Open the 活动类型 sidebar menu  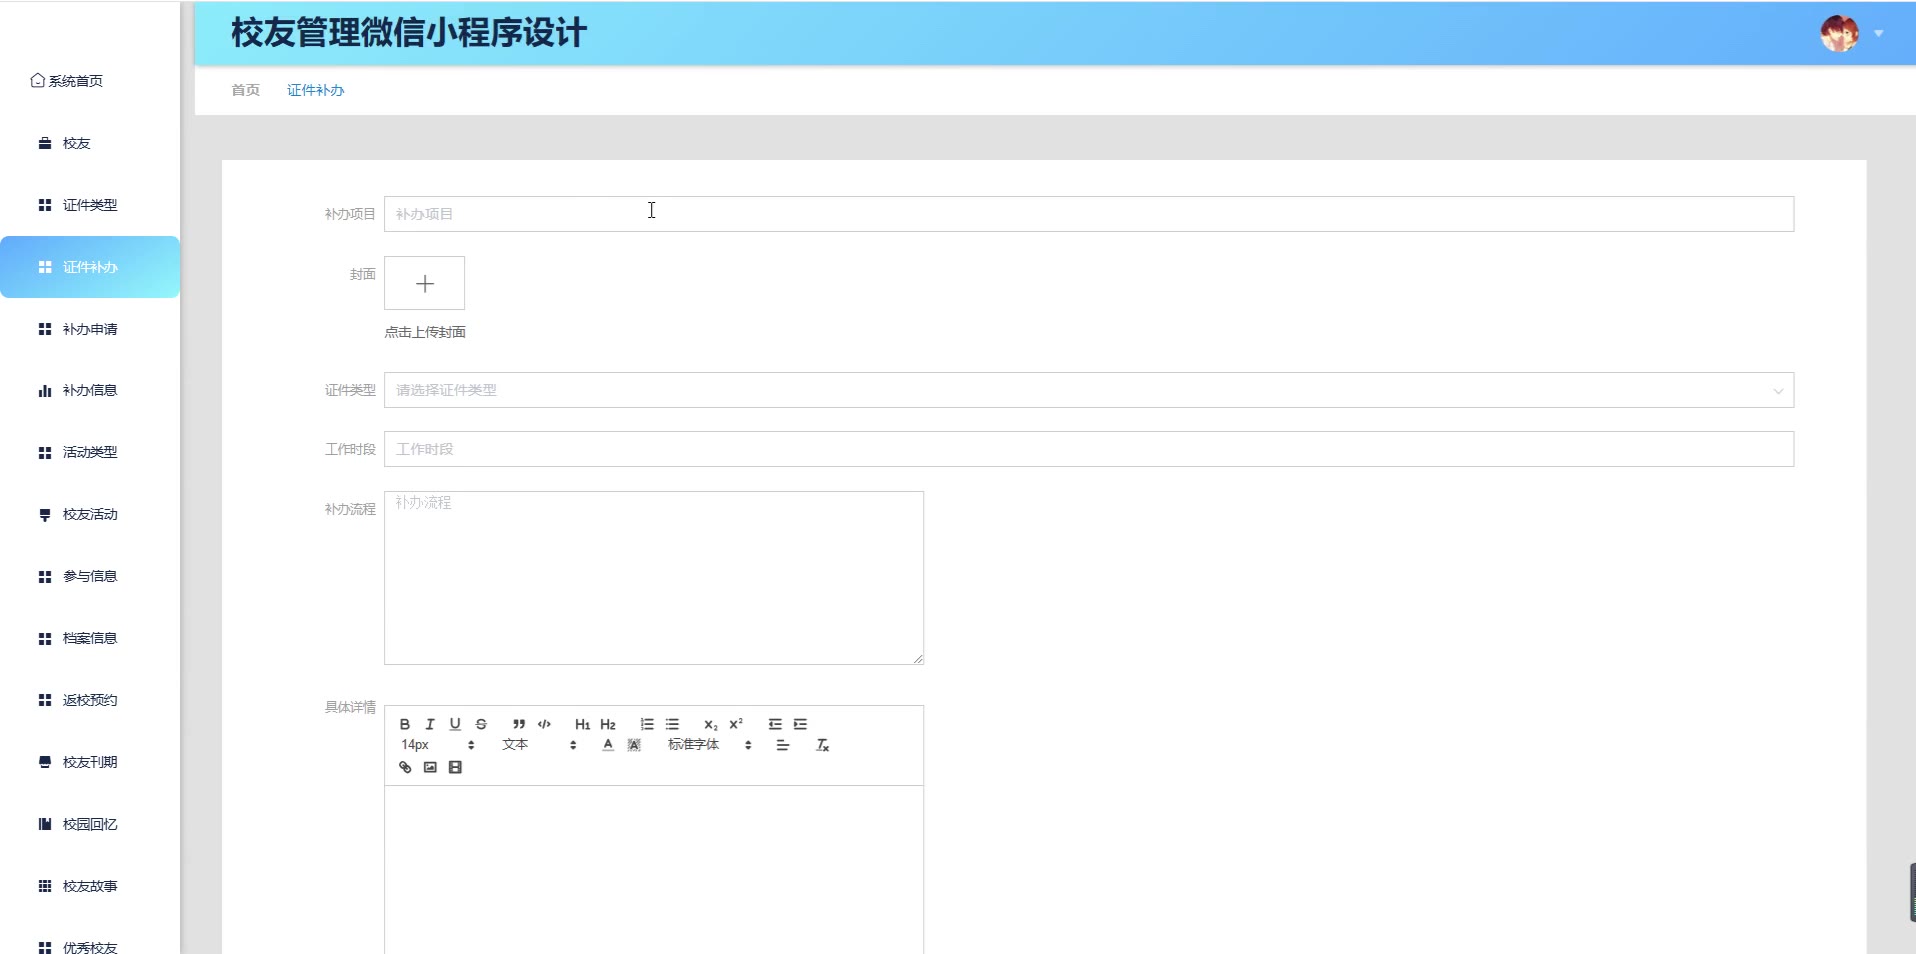click(x=90, y=452)
